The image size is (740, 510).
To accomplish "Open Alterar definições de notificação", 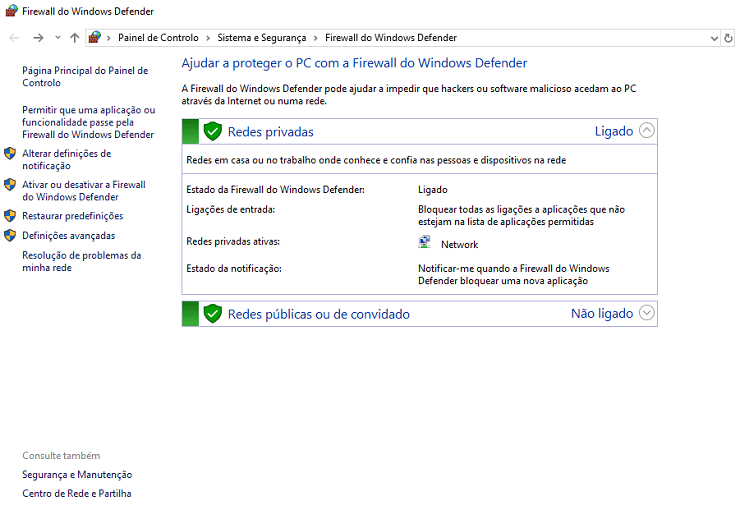I will (x=67, y=159).
